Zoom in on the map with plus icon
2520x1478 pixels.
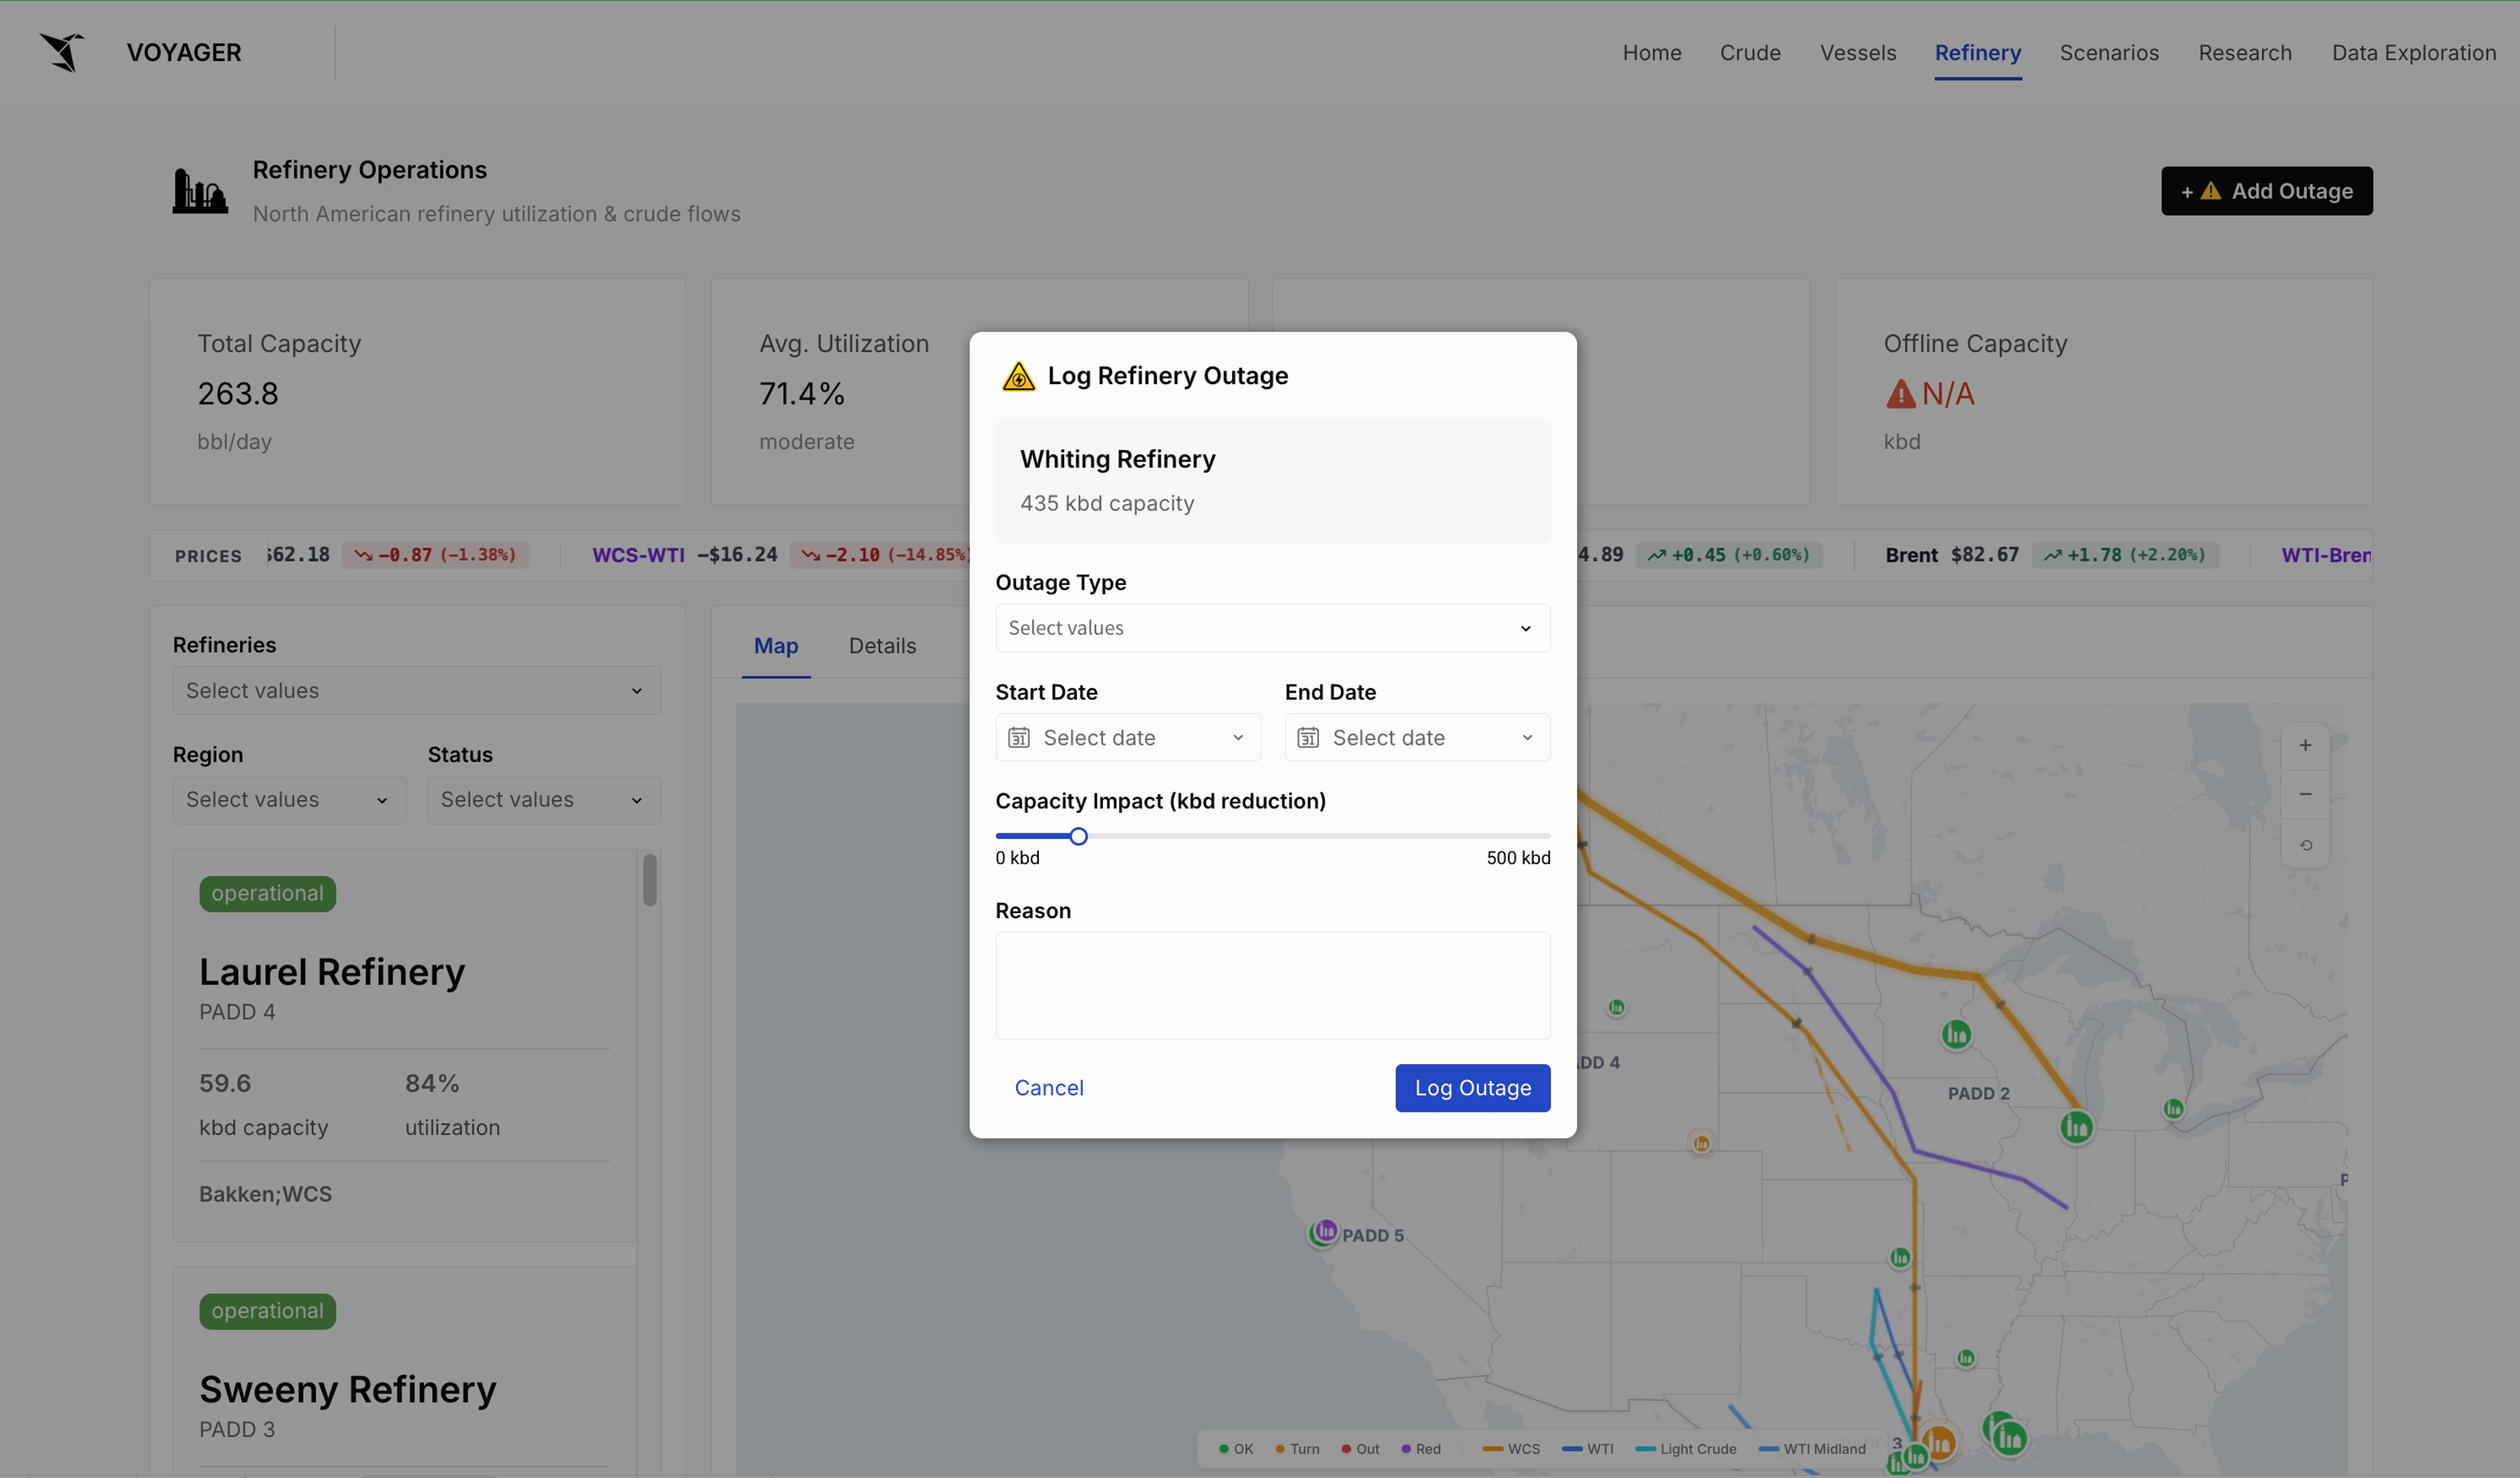2305,745
